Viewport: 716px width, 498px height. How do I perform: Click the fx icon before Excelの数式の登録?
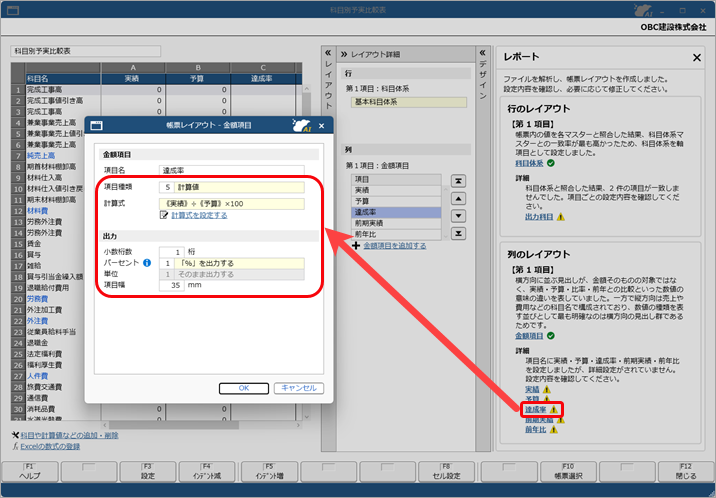click(x=16, y=446)
